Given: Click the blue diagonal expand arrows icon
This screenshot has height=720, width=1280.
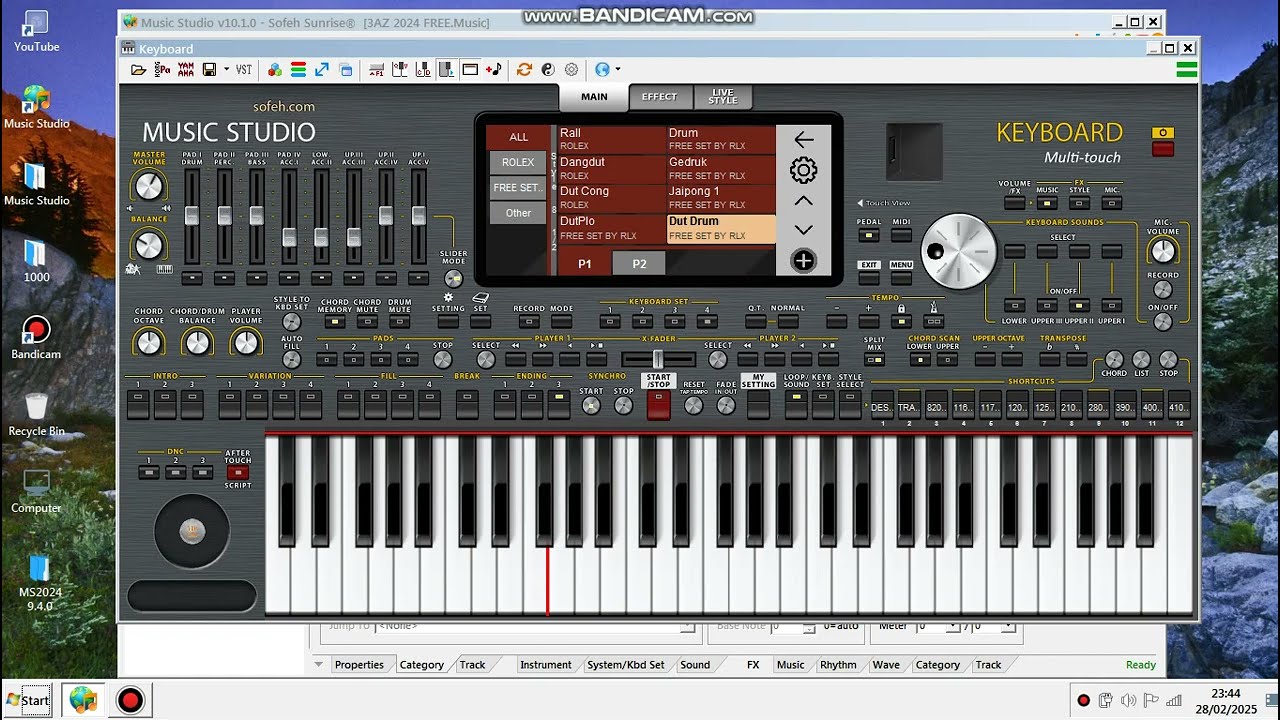Looking at the screenshot, I should click(x=322, y=70).
